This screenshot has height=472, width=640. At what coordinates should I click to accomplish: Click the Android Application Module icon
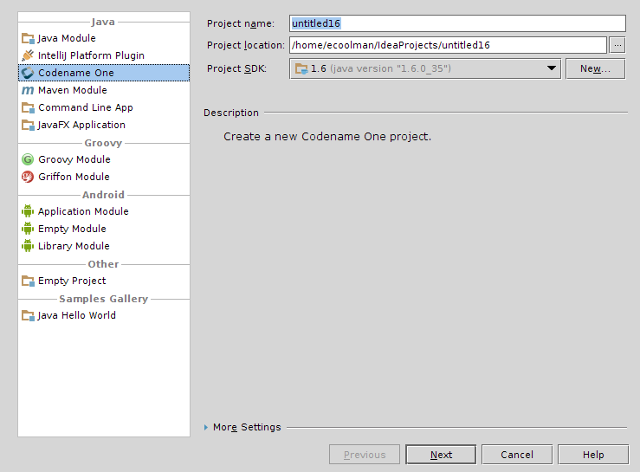click(28, 211)
